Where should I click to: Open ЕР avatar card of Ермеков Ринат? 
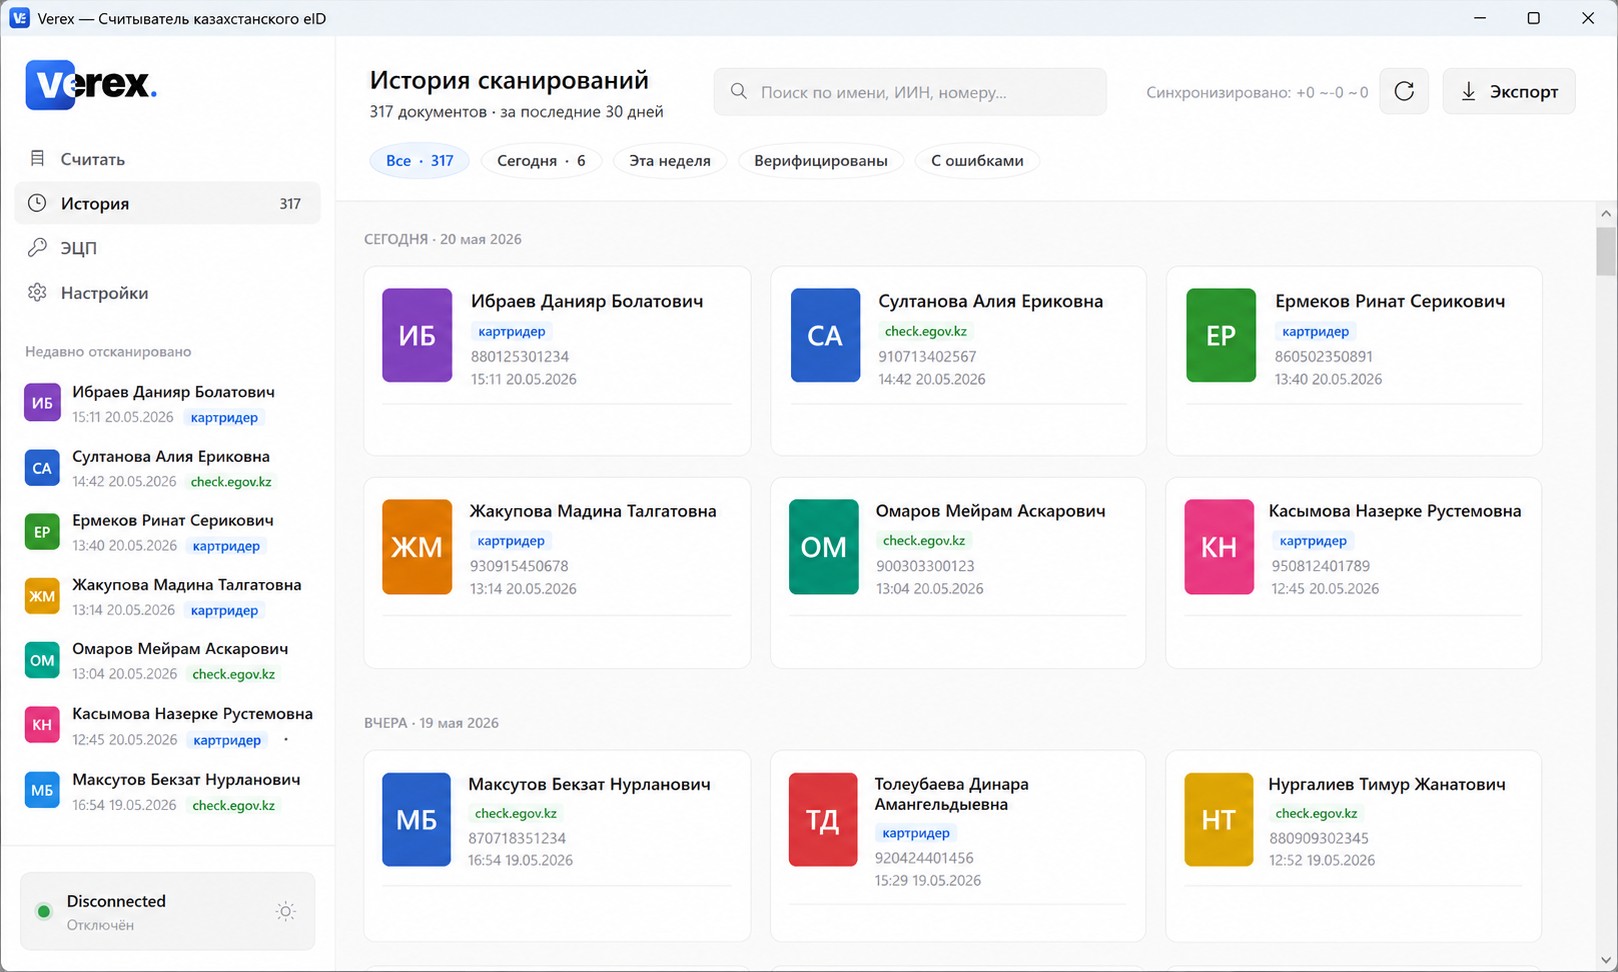coord(1221,335)
